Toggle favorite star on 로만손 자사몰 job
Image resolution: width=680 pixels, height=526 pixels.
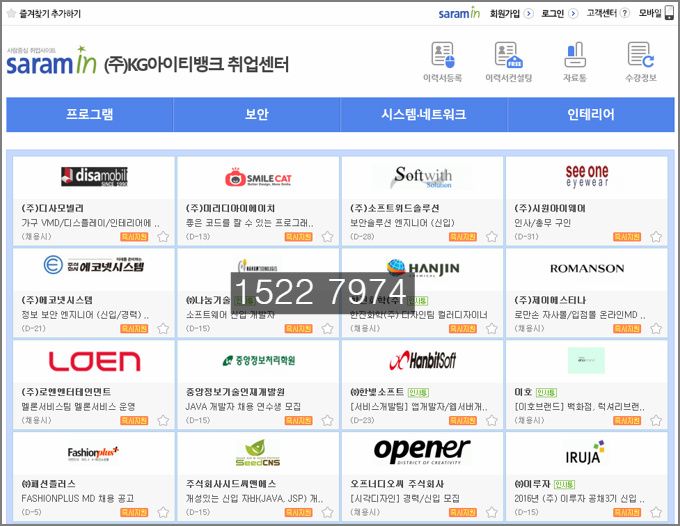point(656,329)
